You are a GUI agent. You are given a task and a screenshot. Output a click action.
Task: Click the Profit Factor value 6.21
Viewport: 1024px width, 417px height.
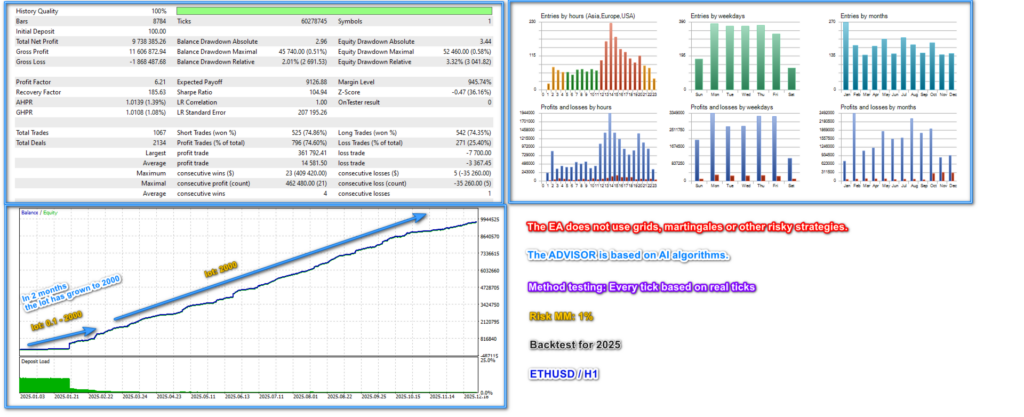coord(161,82)
